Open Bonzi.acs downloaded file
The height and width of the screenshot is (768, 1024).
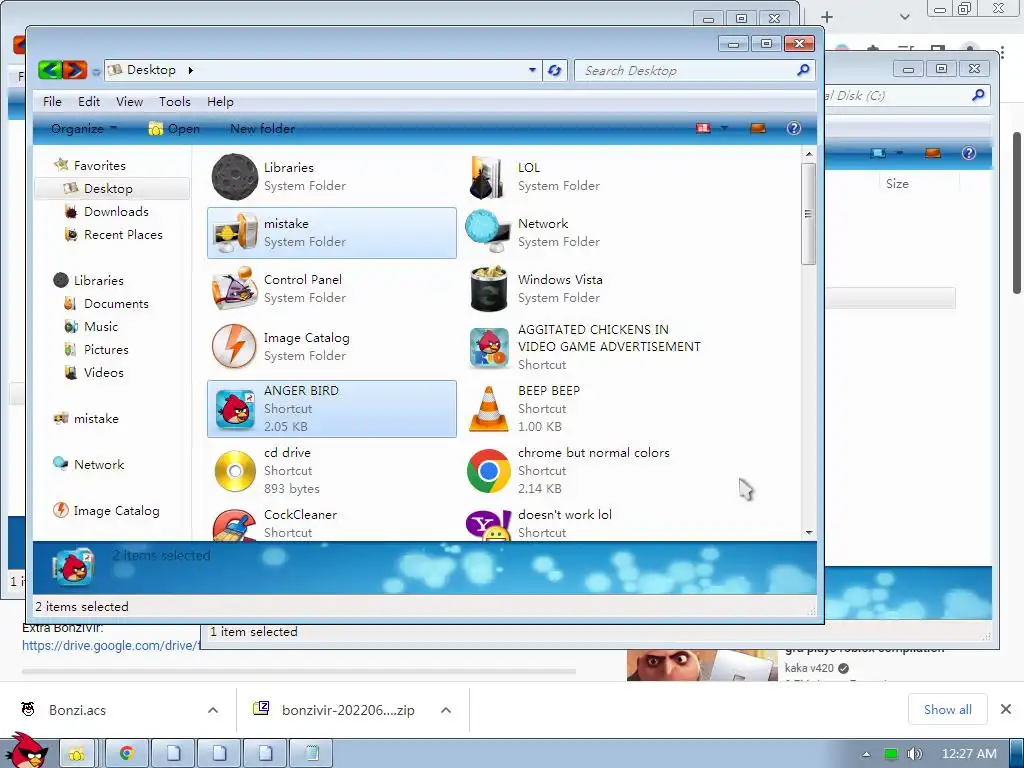point(77,710)
